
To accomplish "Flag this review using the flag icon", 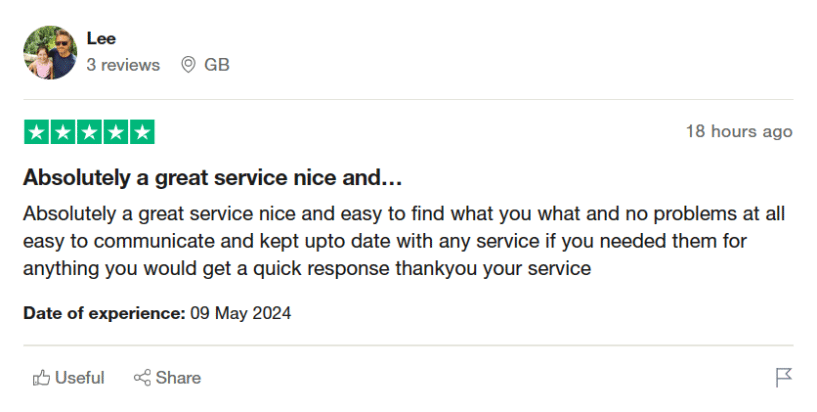I will (x=784, y=378).
